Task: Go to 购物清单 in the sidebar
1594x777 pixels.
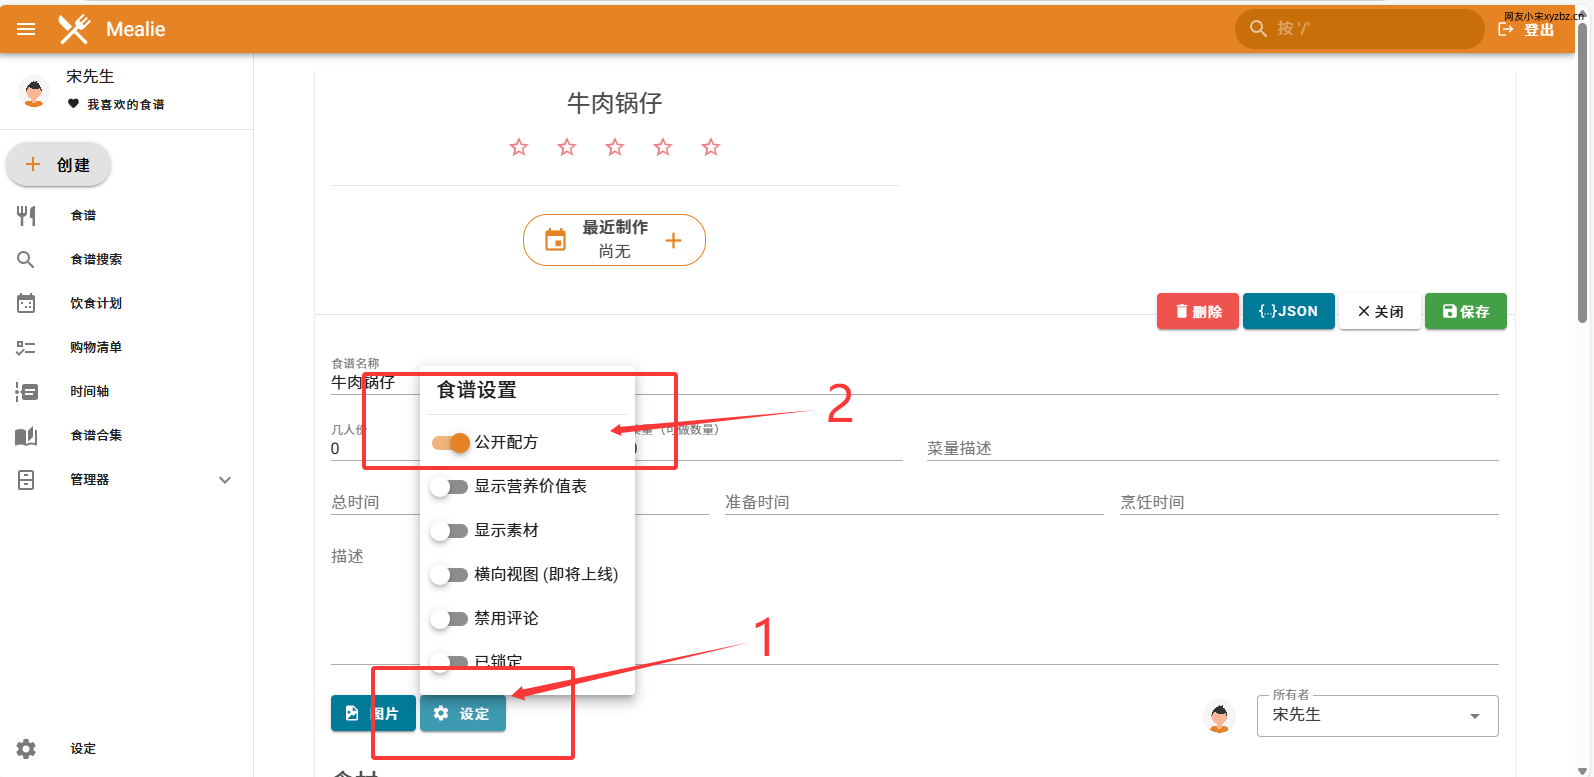Action: [x=95, y=347]
